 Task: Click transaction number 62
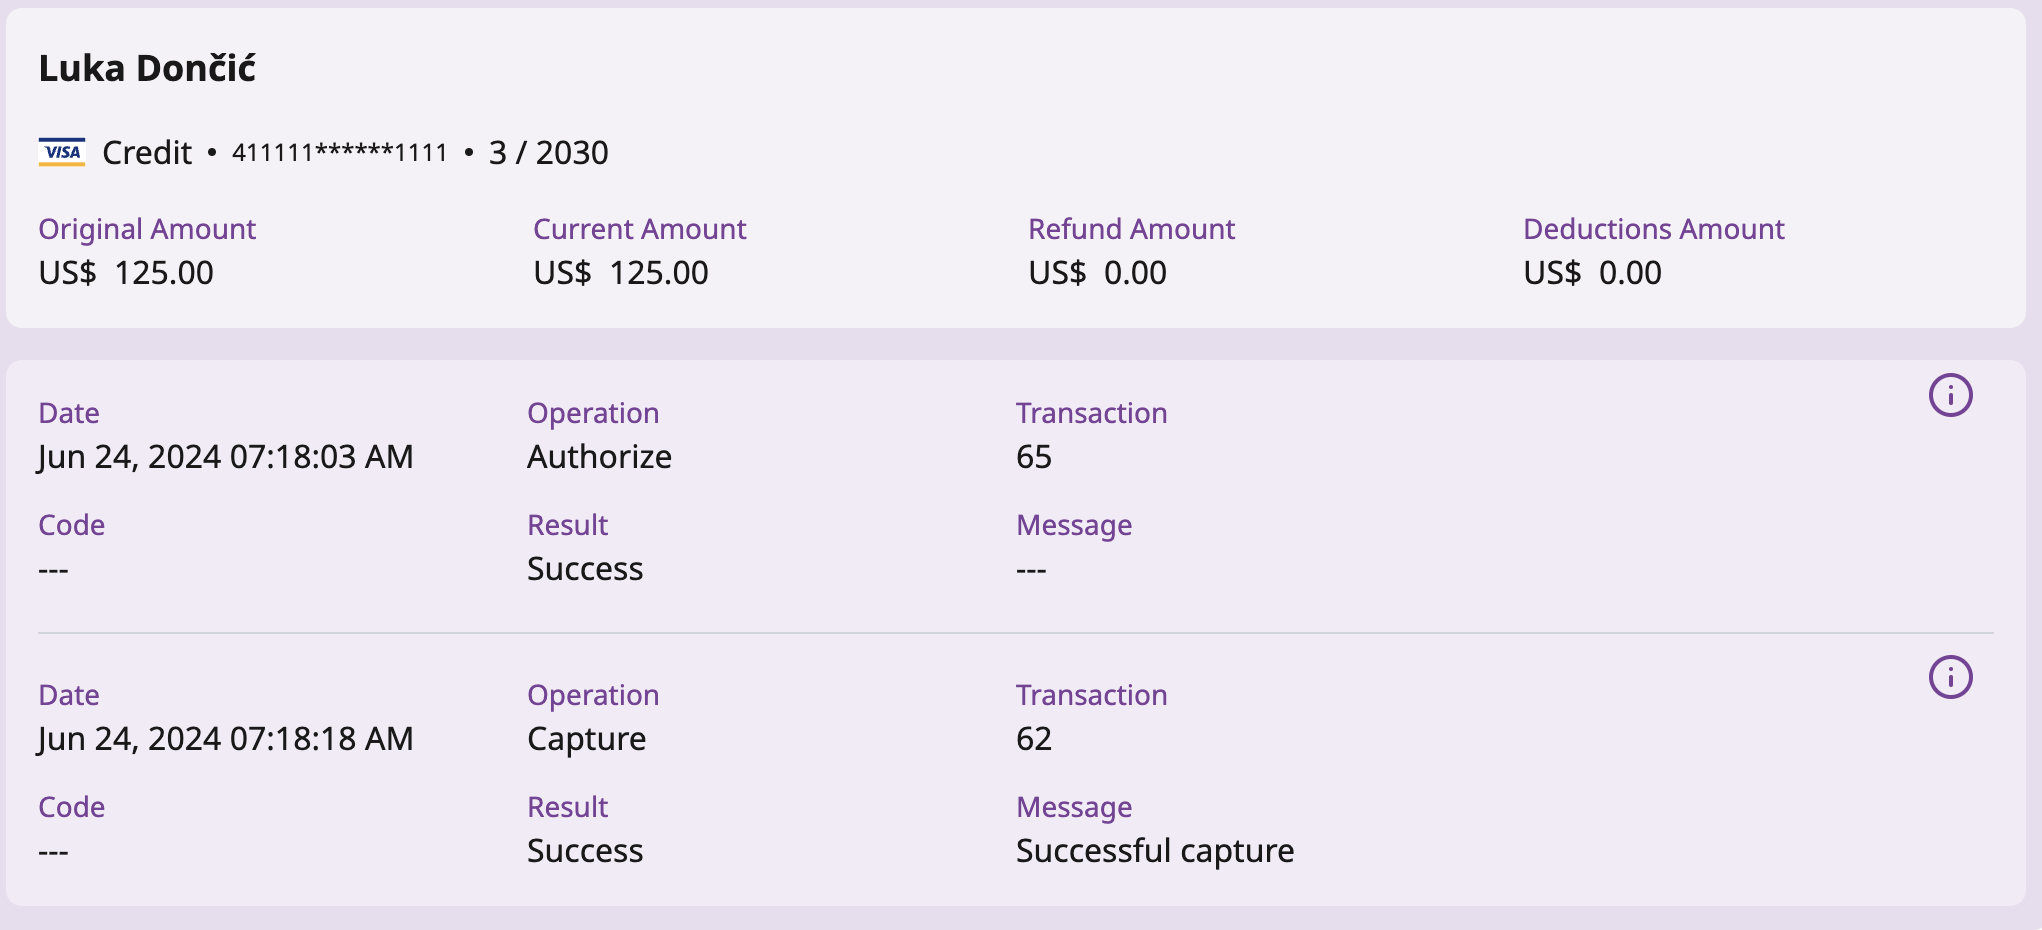pos(1034,739)
